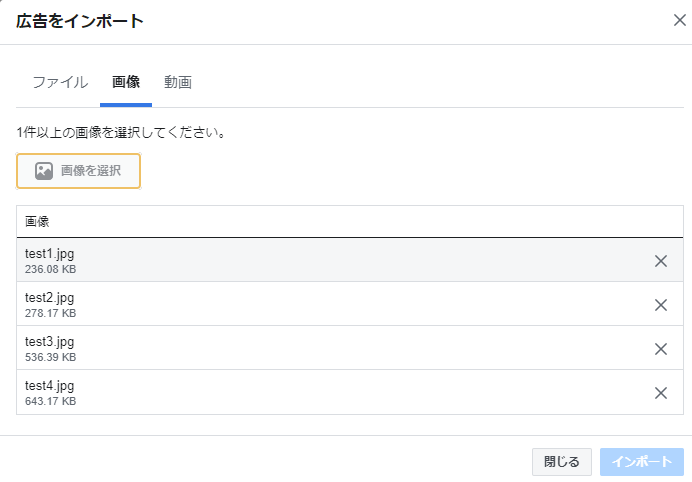This screenshot has height=482, width=692.
Task: Close the 広告をインポート dialog with X
Action: coord(680,20)
